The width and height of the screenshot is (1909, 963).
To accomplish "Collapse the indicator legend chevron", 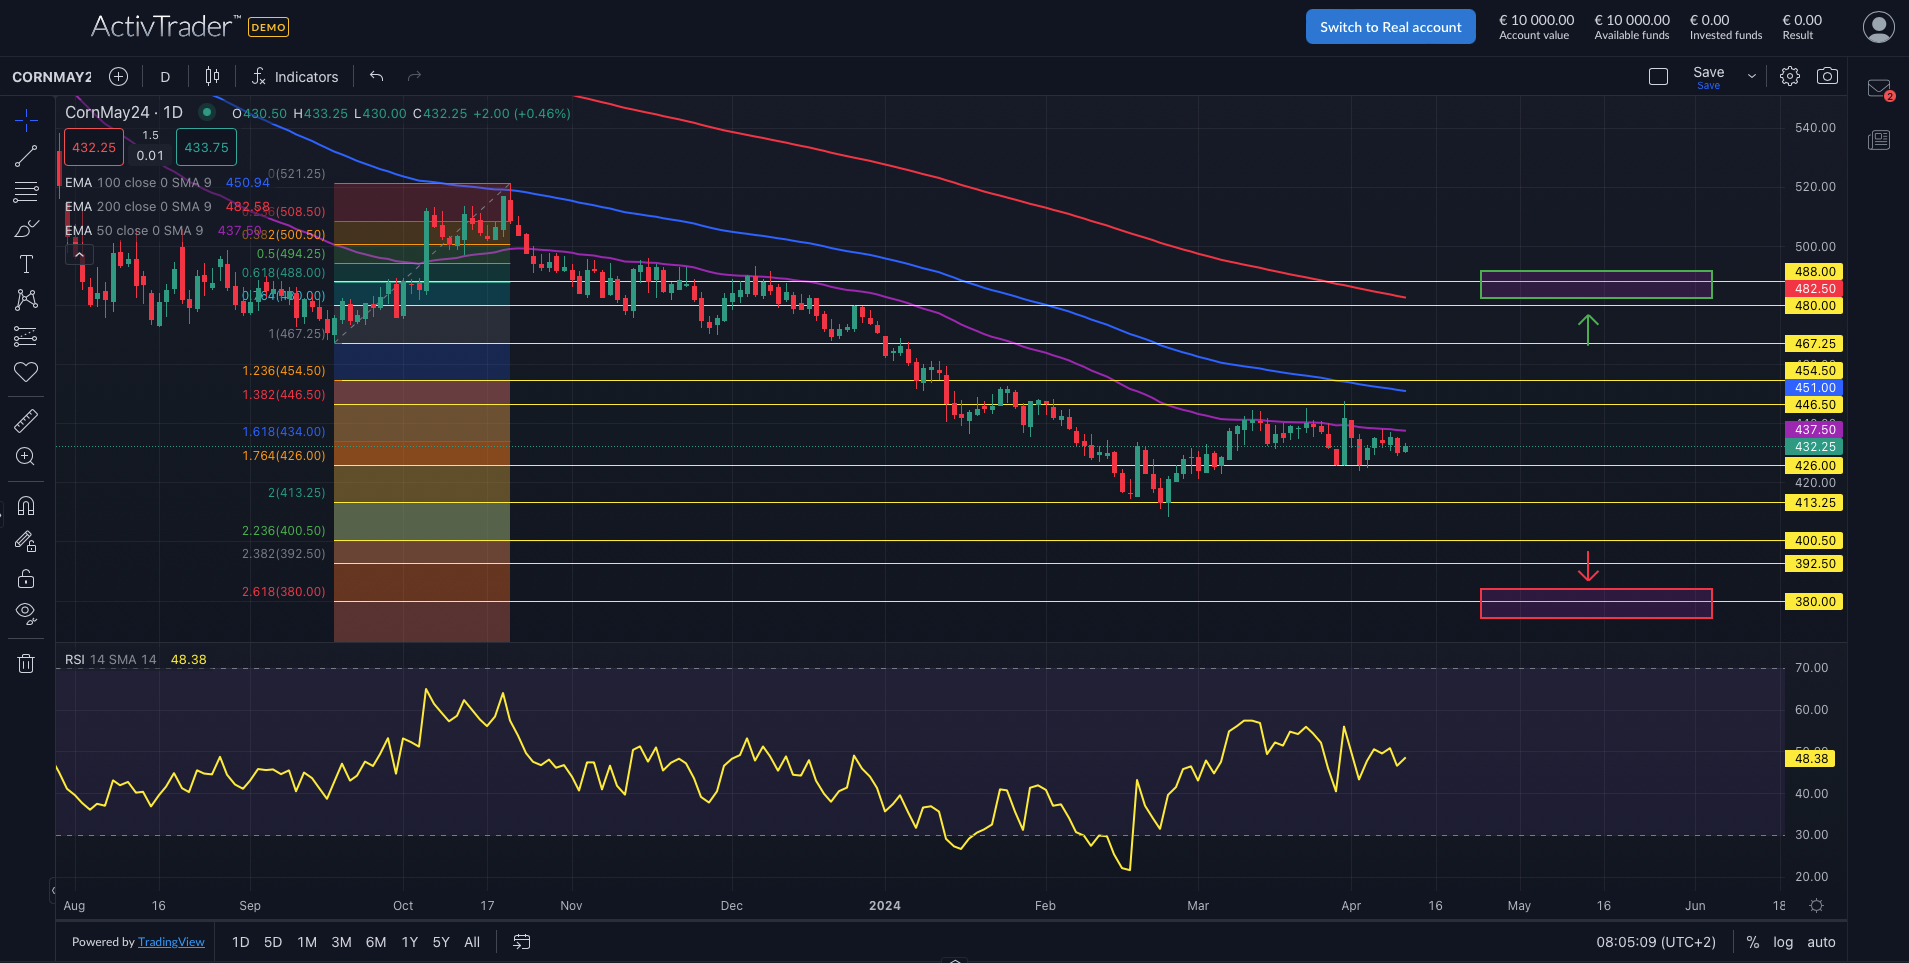I will click(79, 255).
